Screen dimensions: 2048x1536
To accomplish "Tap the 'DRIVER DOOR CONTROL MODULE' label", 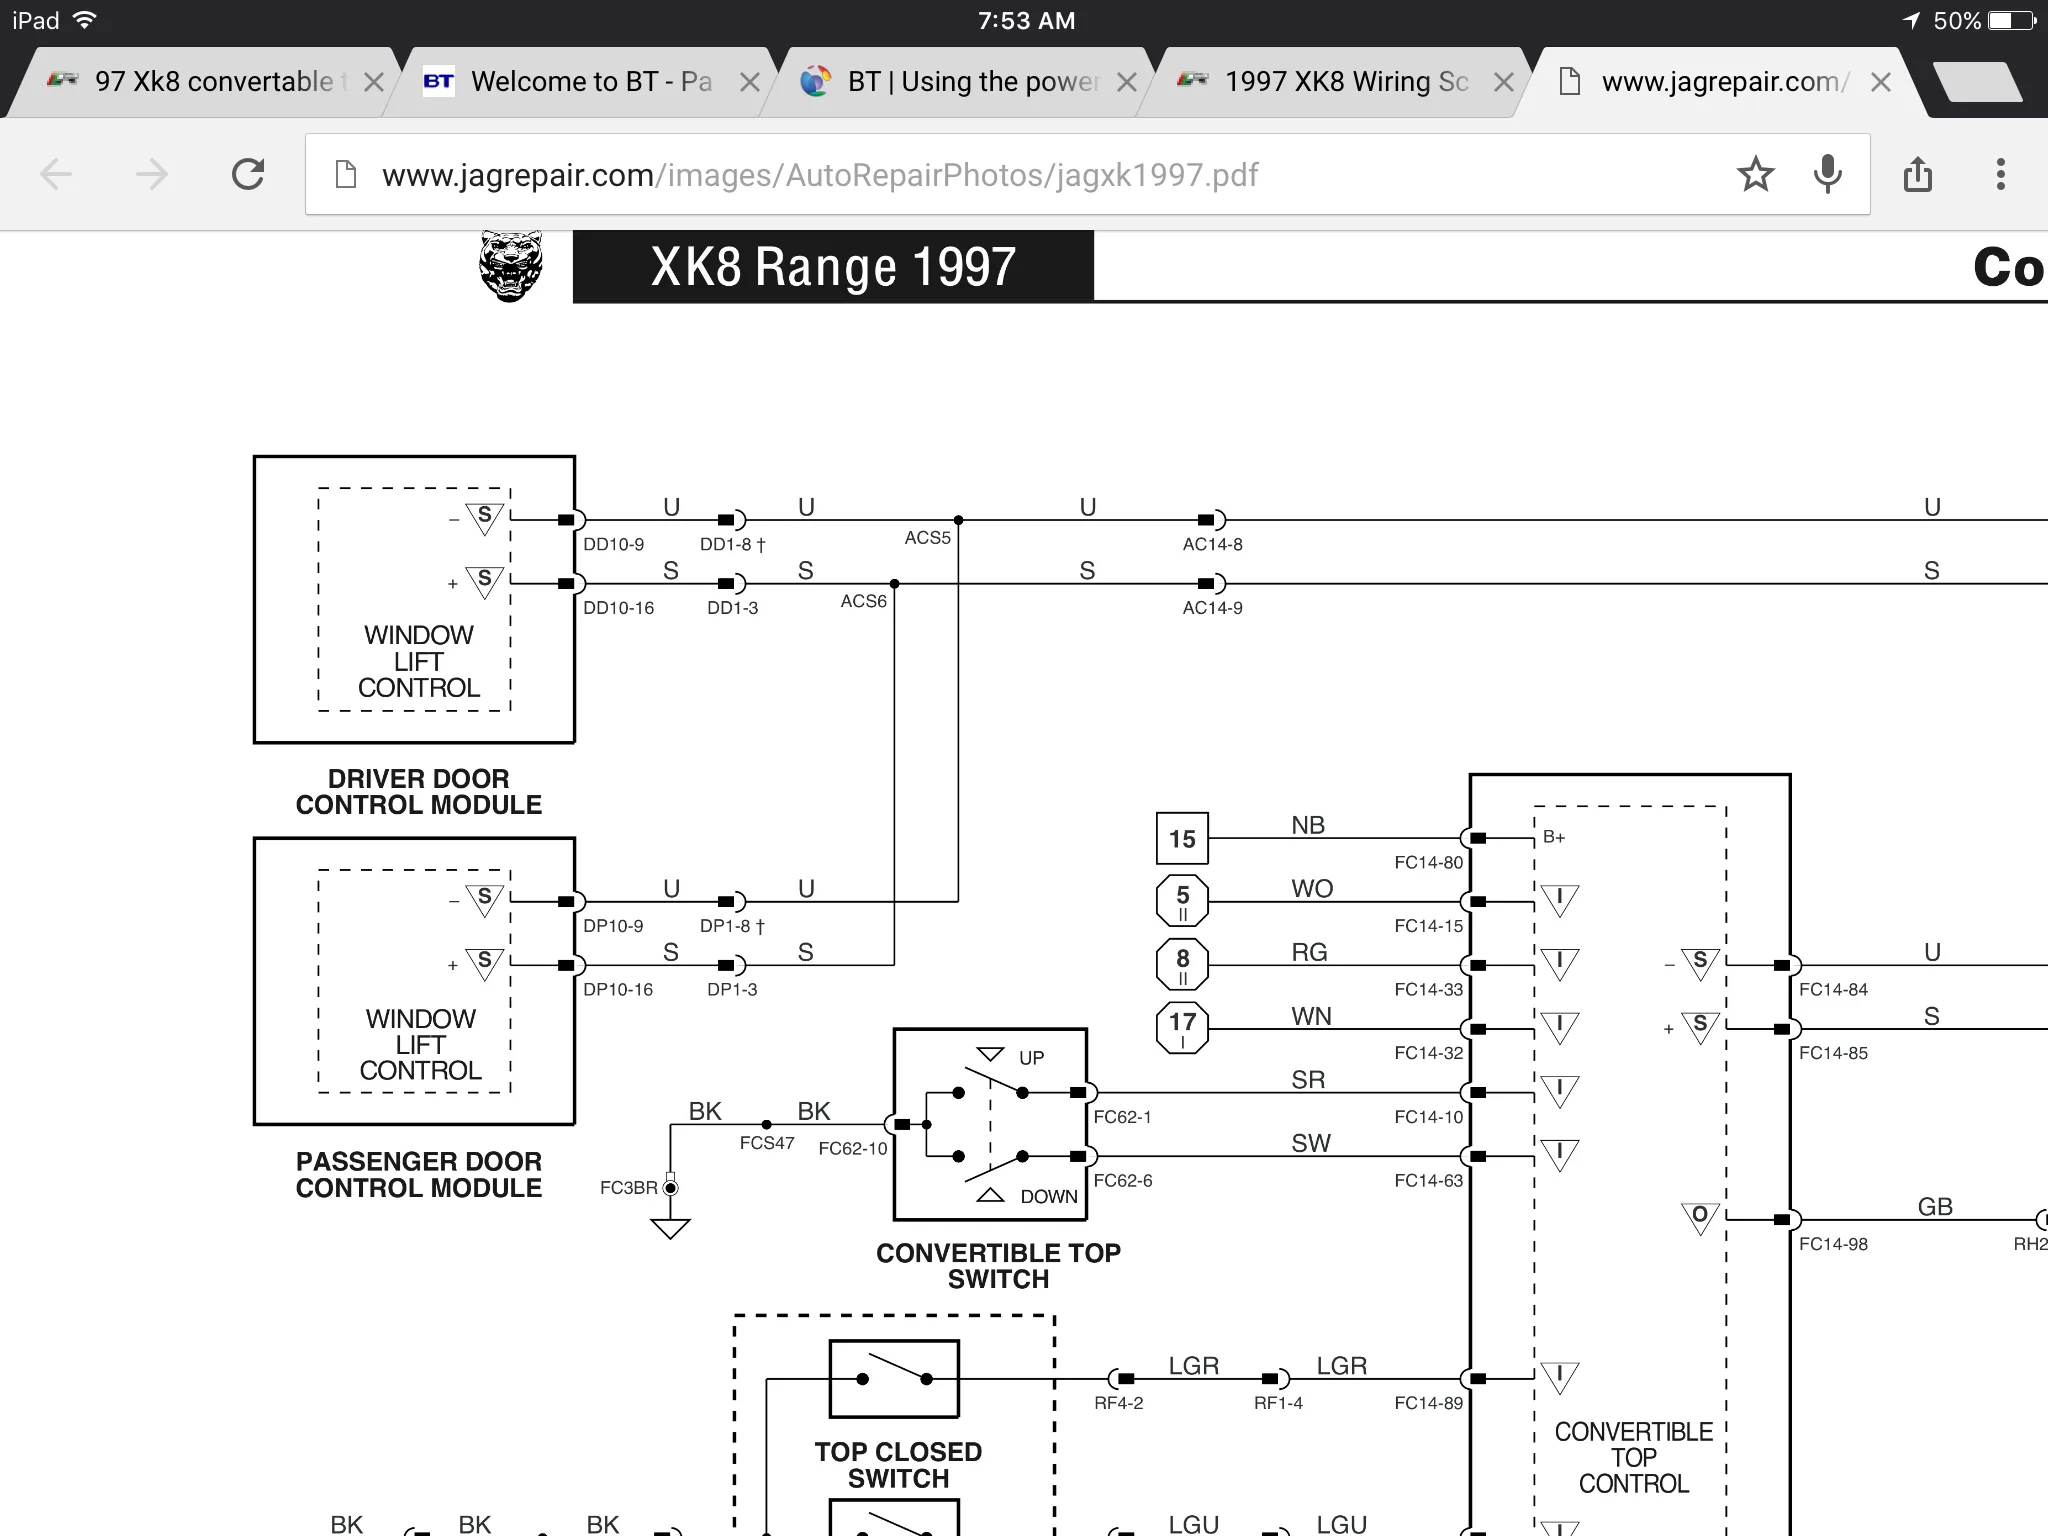I will pos(419,791).
